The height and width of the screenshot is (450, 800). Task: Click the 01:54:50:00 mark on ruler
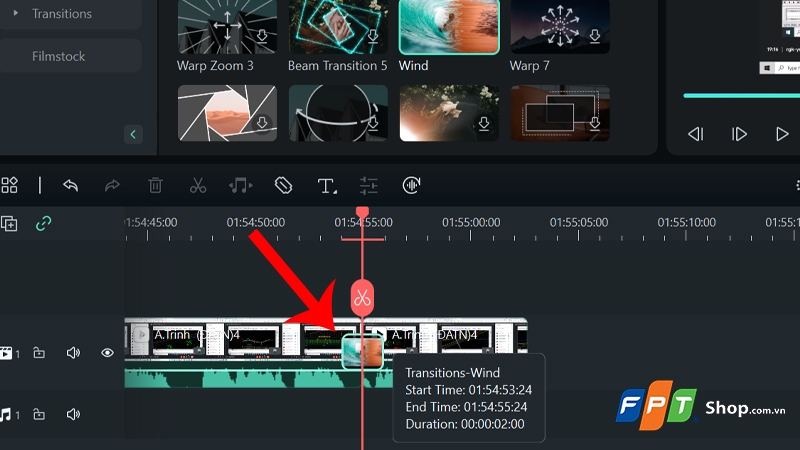pyautogui.click(x=256, y=222)
